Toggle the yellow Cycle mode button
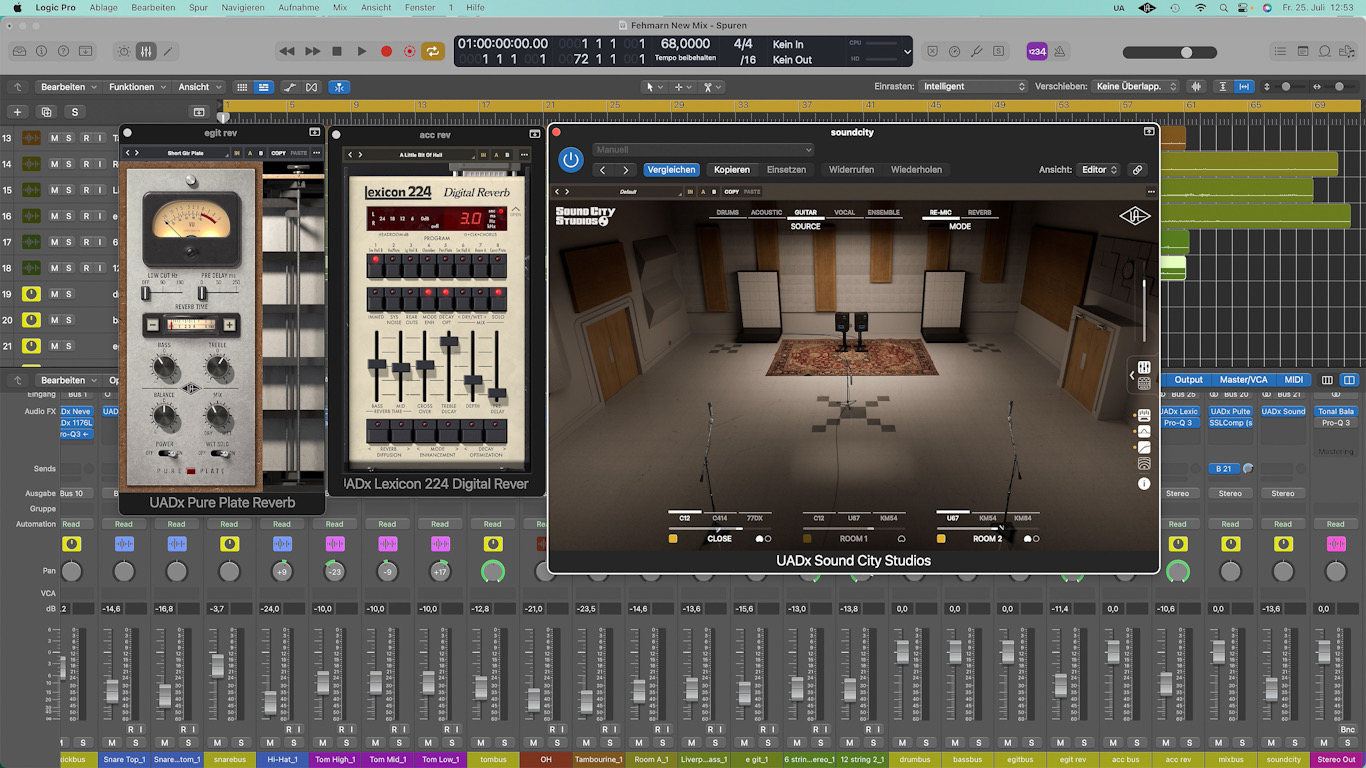 (433, 51)
